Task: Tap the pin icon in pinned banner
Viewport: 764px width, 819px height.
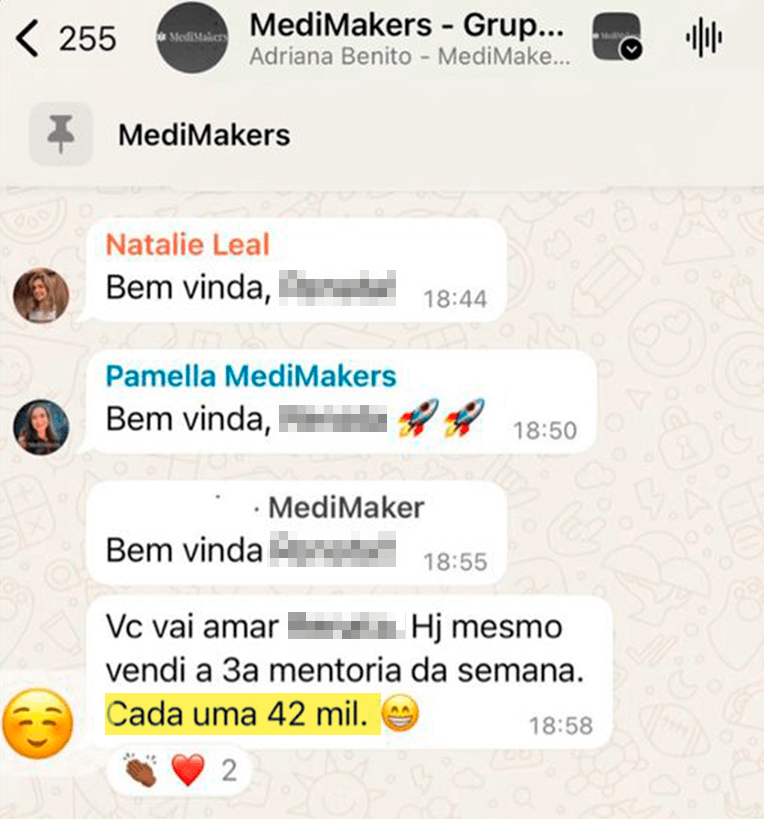Action: (61, 134)
